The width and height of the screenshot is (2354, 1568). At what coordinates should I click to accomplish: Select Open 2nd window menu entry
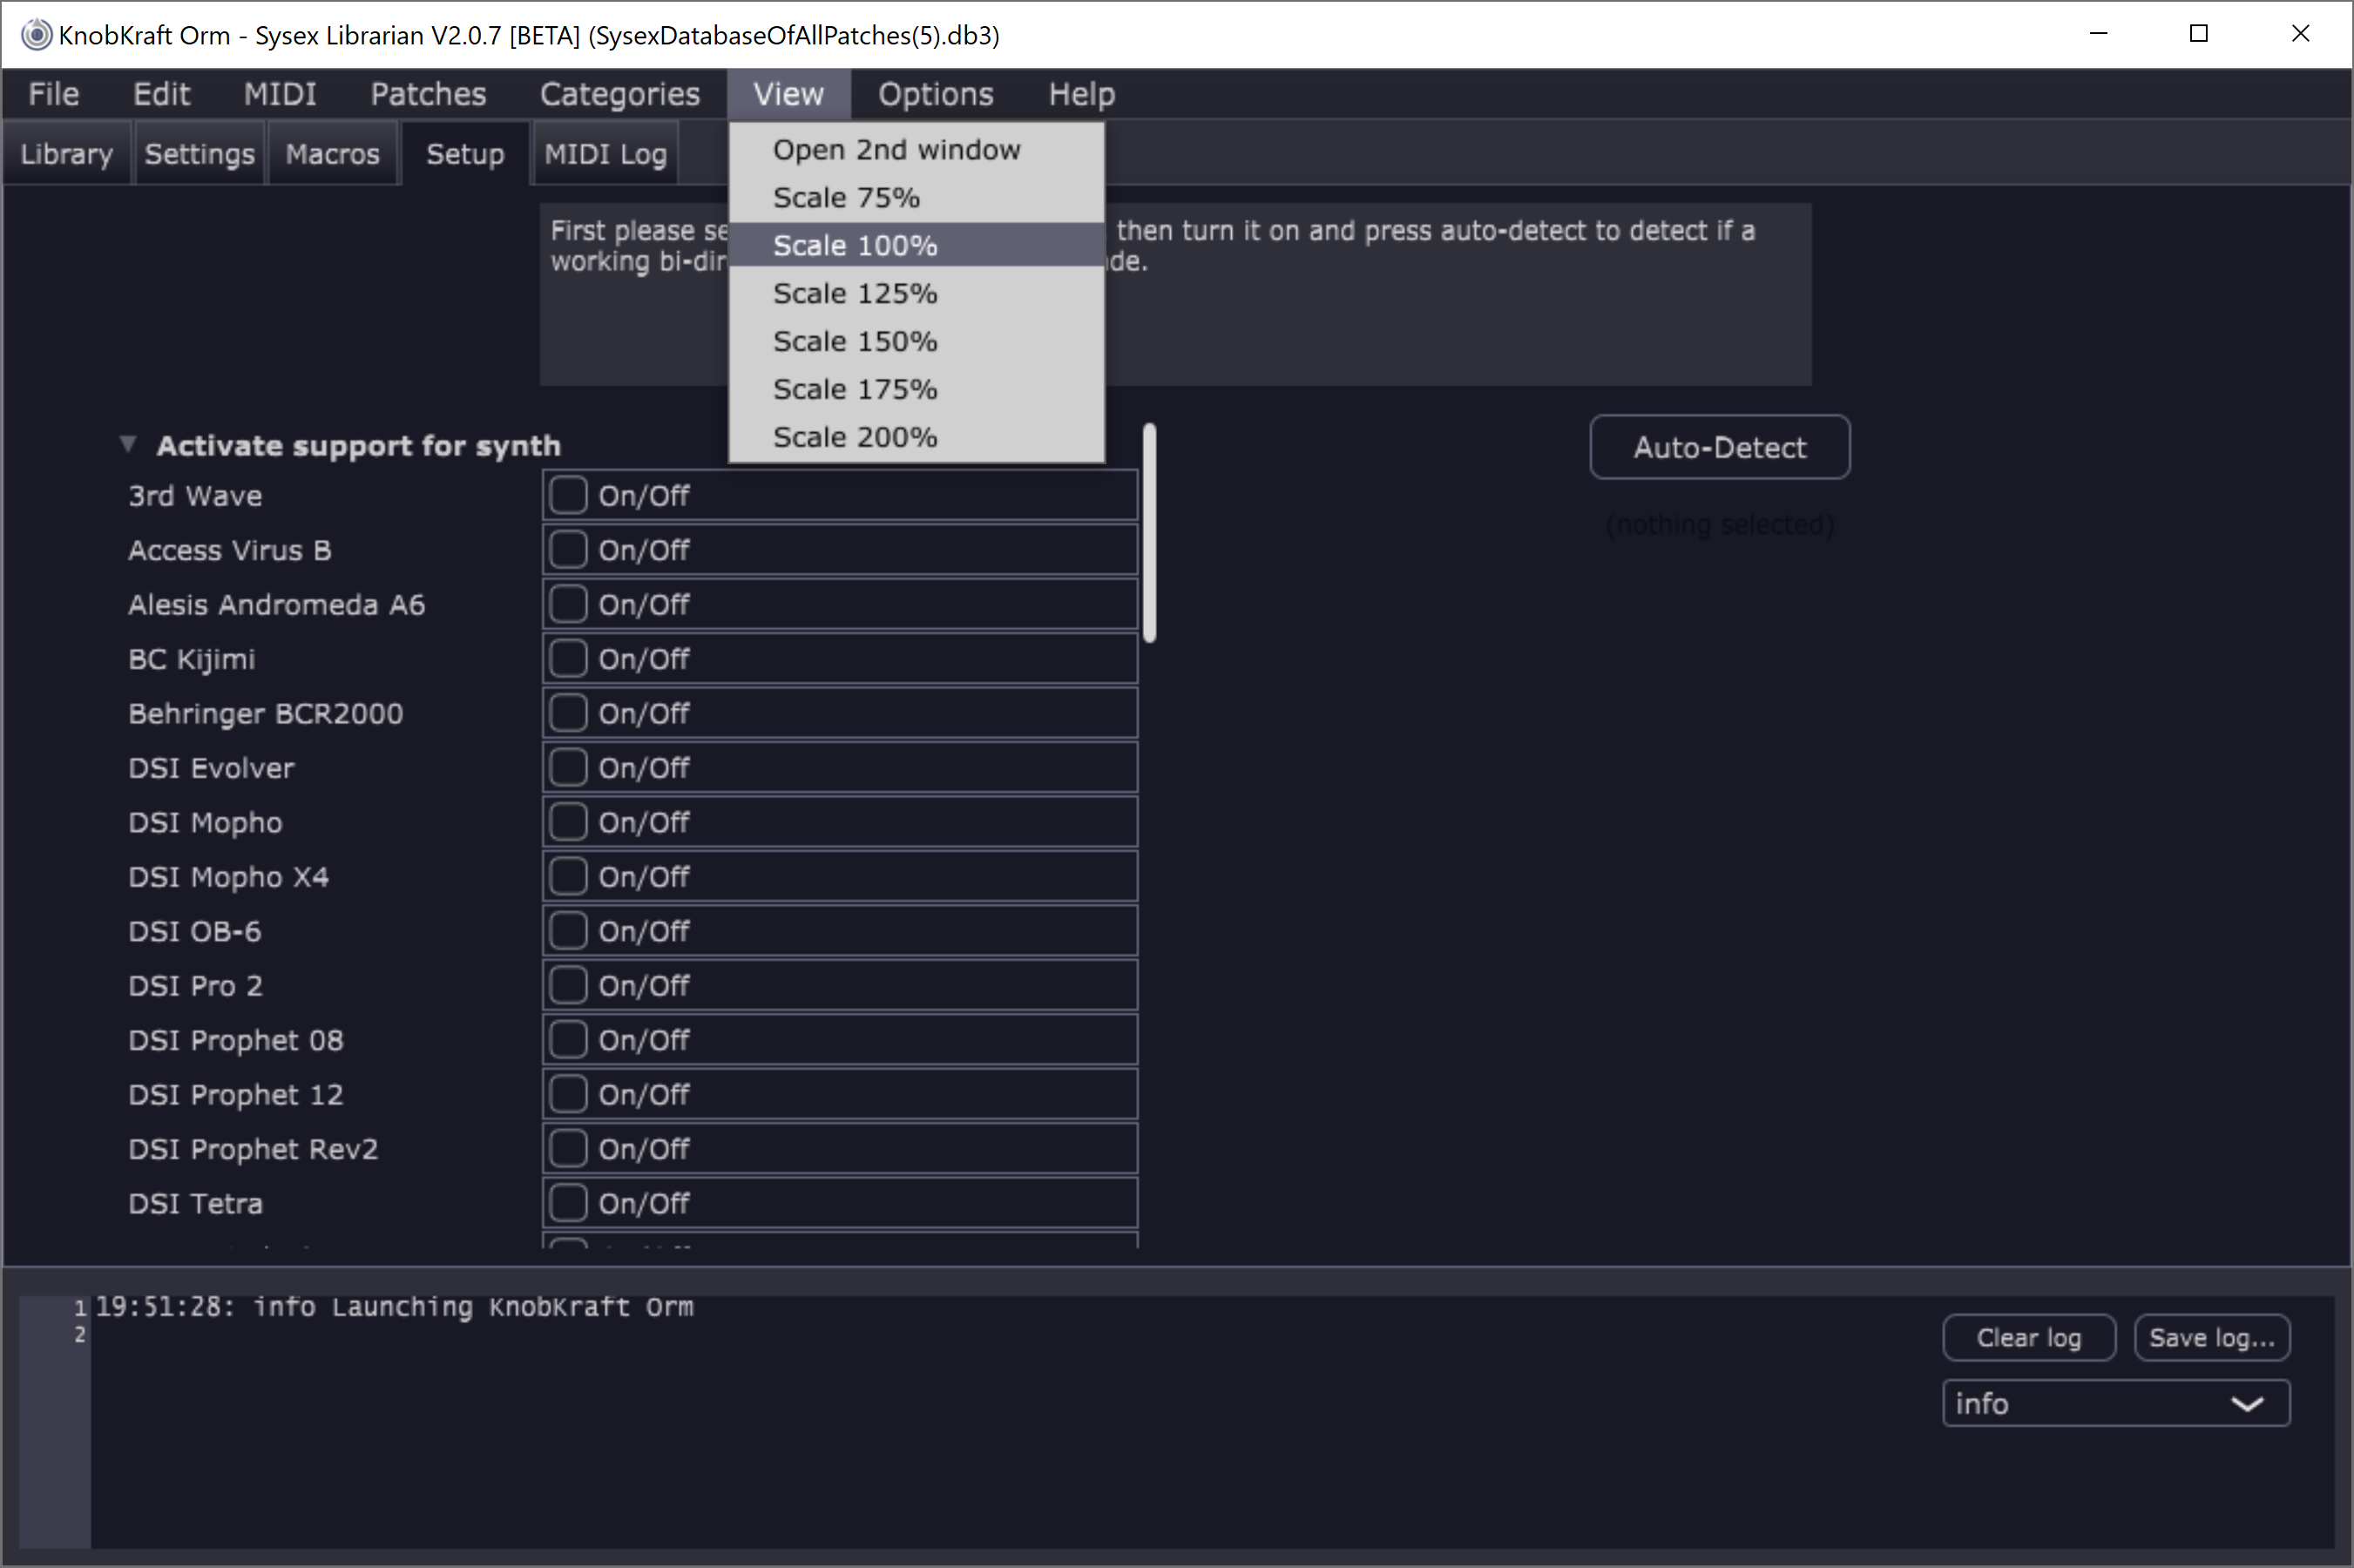click(895, 150)
